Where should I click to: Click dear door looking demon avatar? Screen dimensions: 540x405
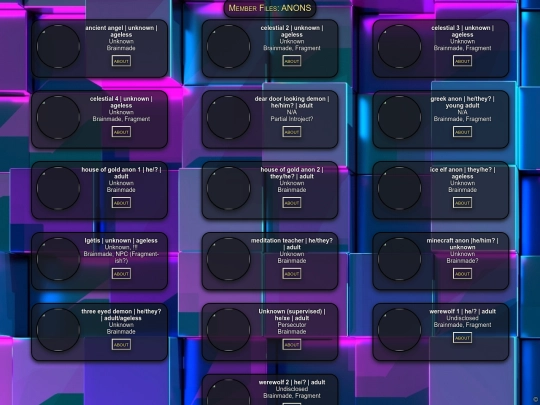coord(229,117)
